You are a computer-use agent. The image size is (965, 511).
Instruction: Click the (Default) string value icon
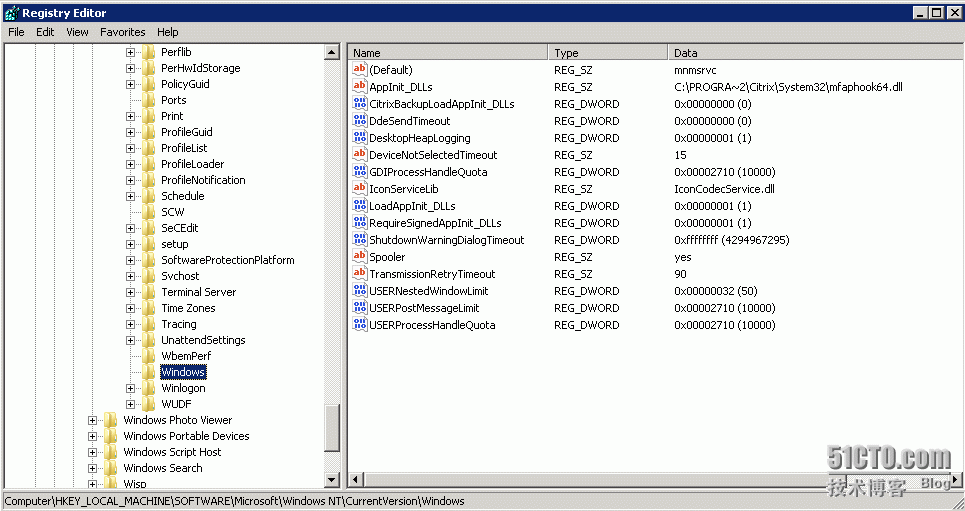tap(359, 70)
